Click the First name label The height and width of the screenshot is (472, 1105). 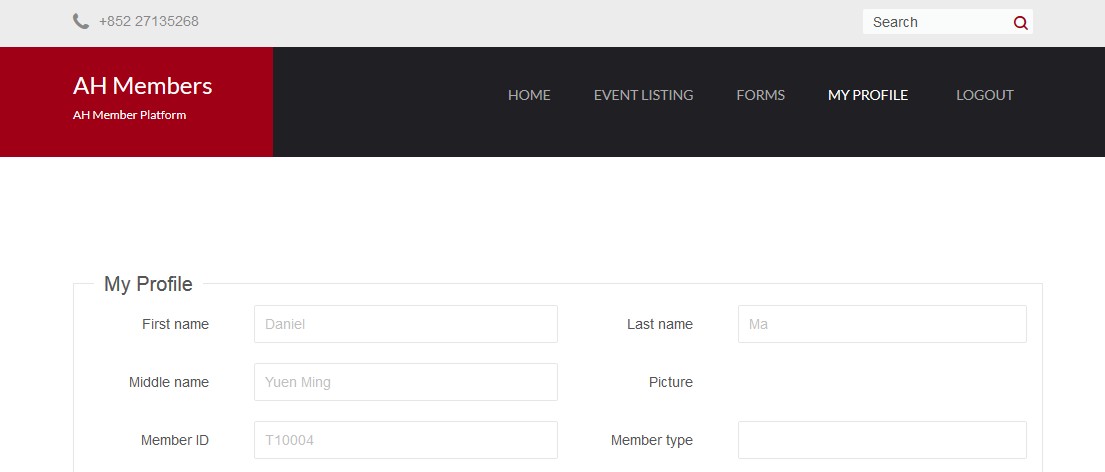click(x=175, y=324)
